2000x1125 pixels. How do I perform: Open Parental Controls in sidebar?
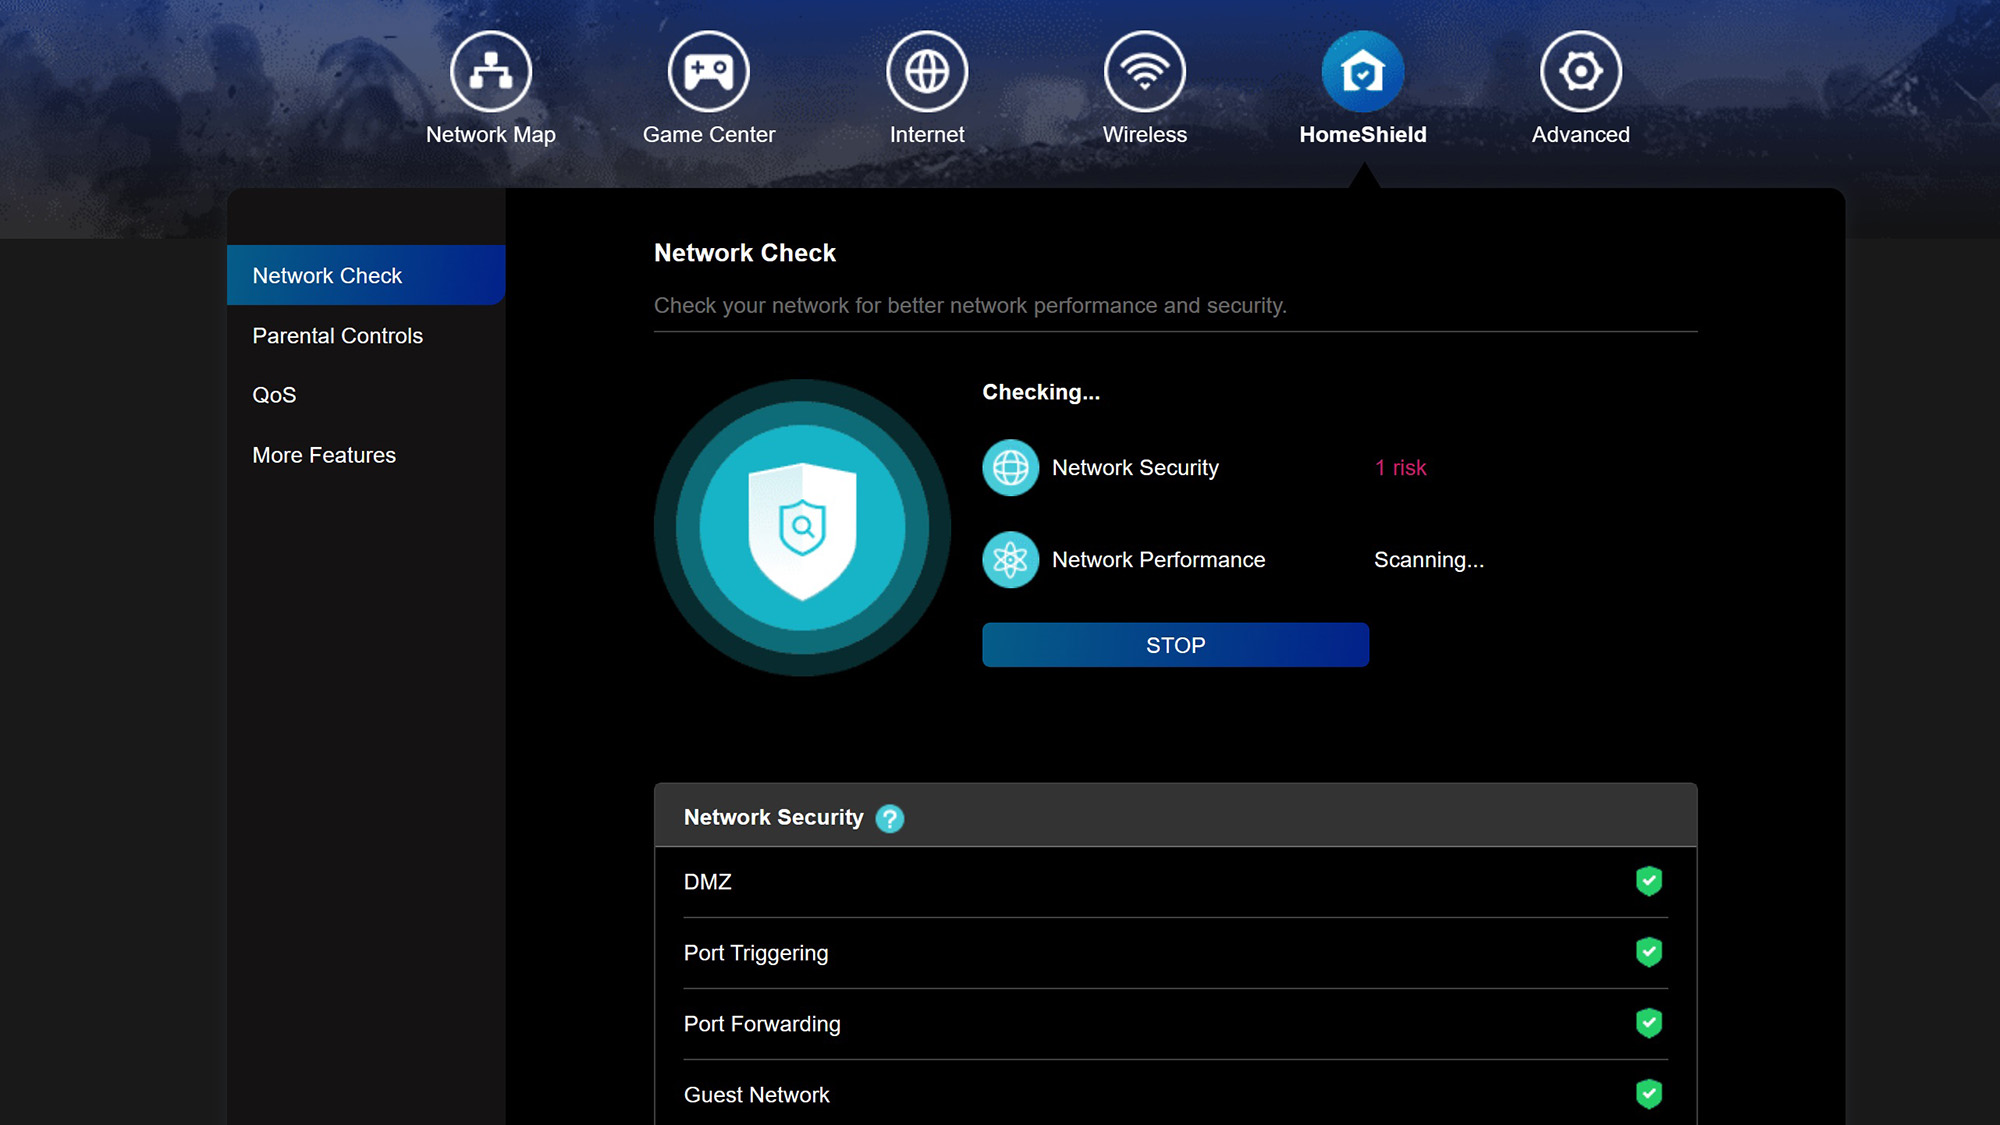[x=338, y=336]
